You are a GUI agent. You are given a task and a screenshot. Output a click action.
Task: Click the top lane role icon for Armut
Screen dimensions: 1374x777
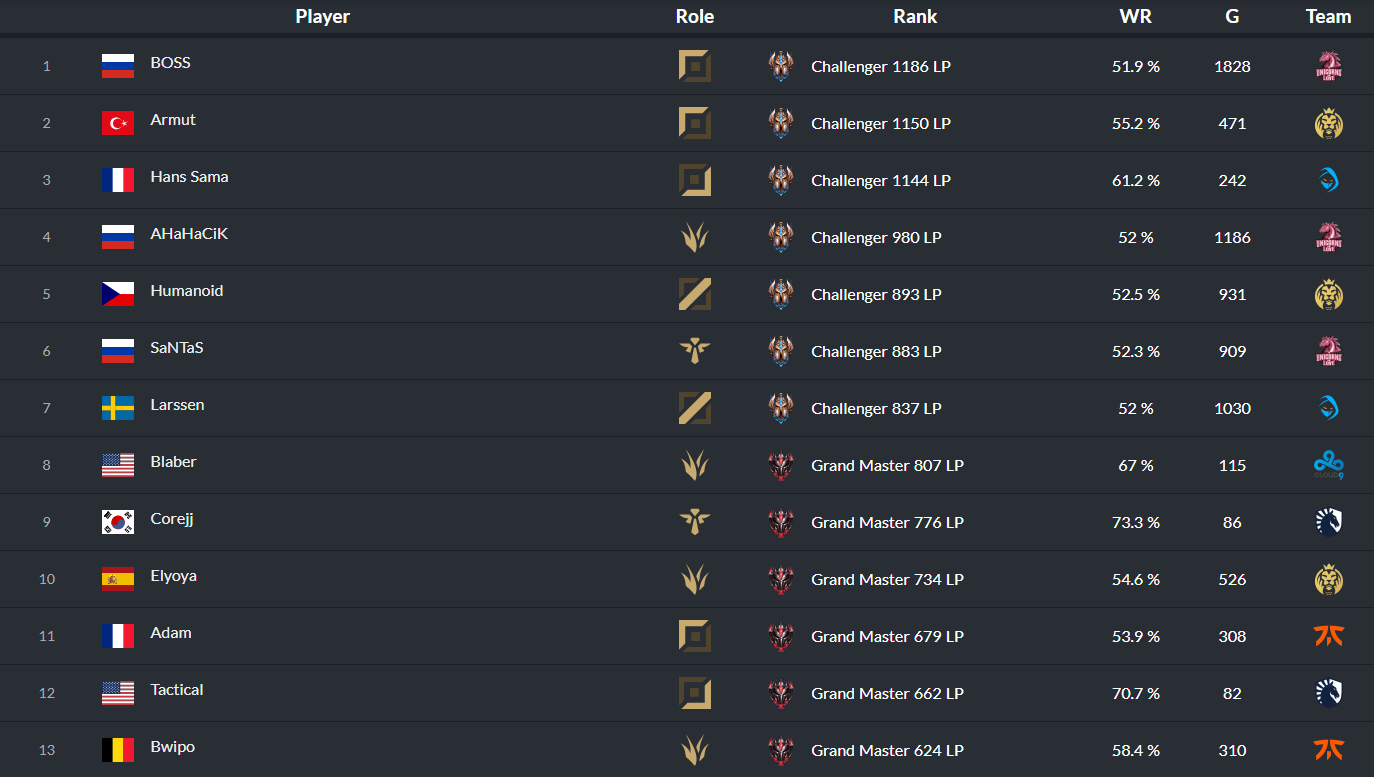point(695,123)
